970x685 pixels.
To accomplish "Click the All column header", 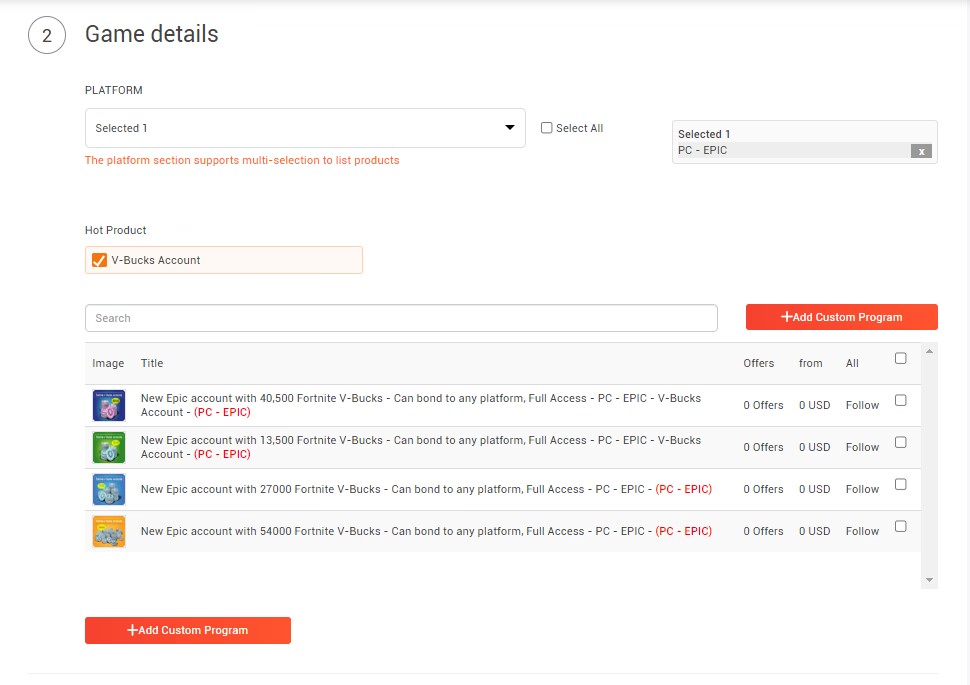I will tap(852, 363).
